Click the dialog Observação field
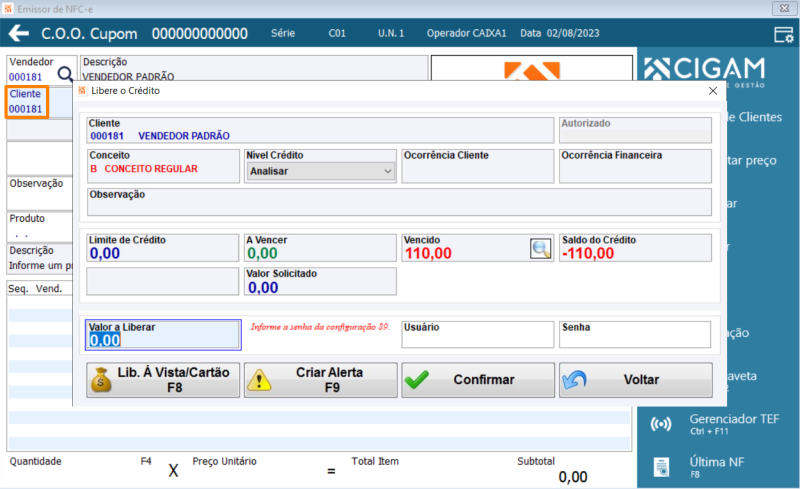The image size is (800, 489). (x=399, y=202)
